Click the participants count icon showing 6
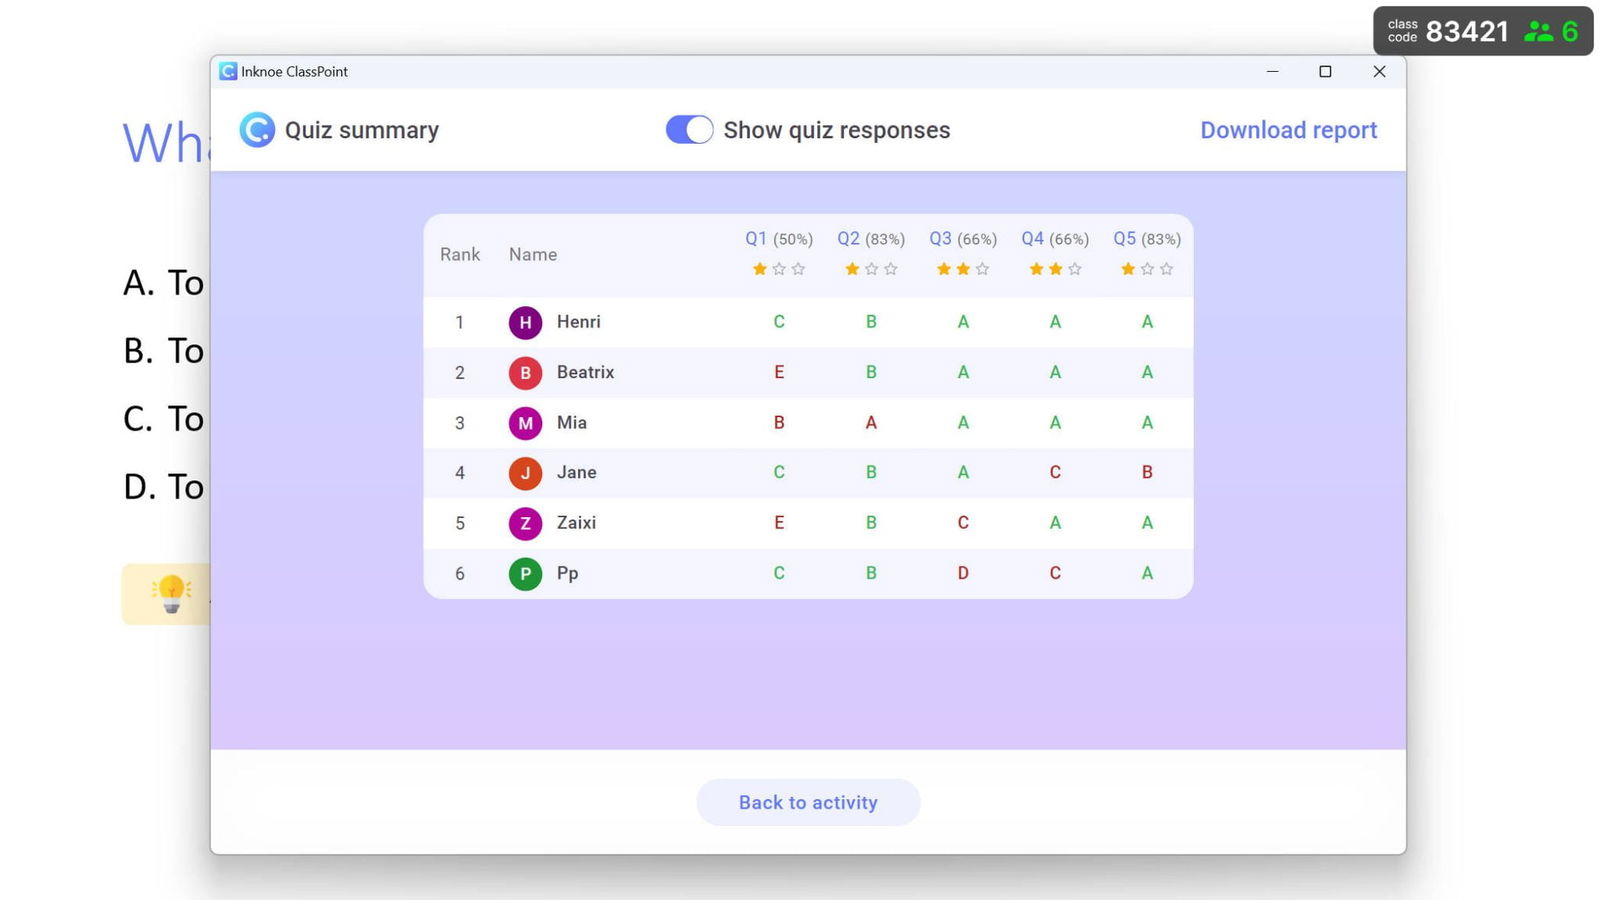This screenshot has height=900, width=1600. (1541, 30)
